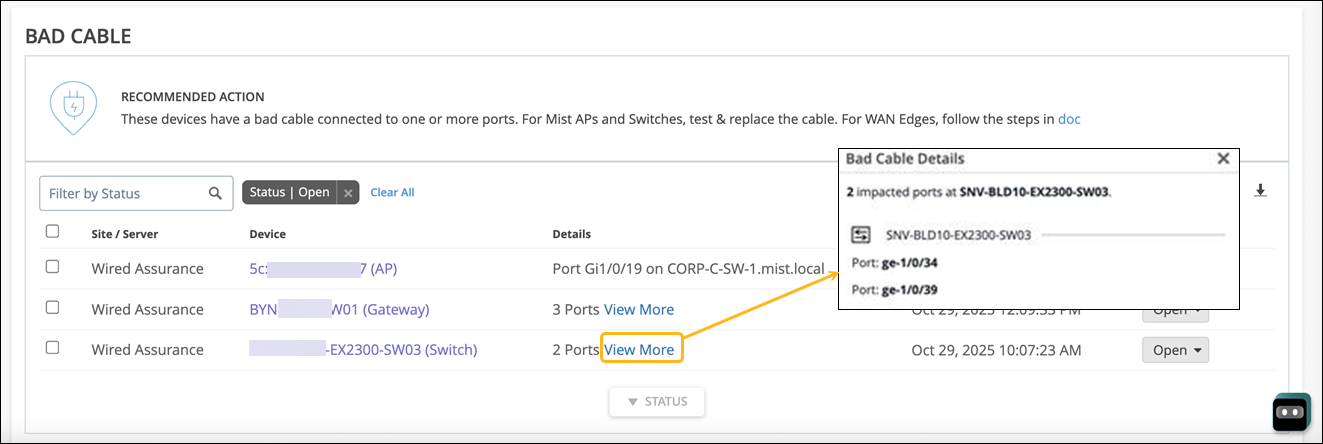The image size is (1323, 444).
Task: Open status dropdown for the switch row
Action: point(1175,350)
